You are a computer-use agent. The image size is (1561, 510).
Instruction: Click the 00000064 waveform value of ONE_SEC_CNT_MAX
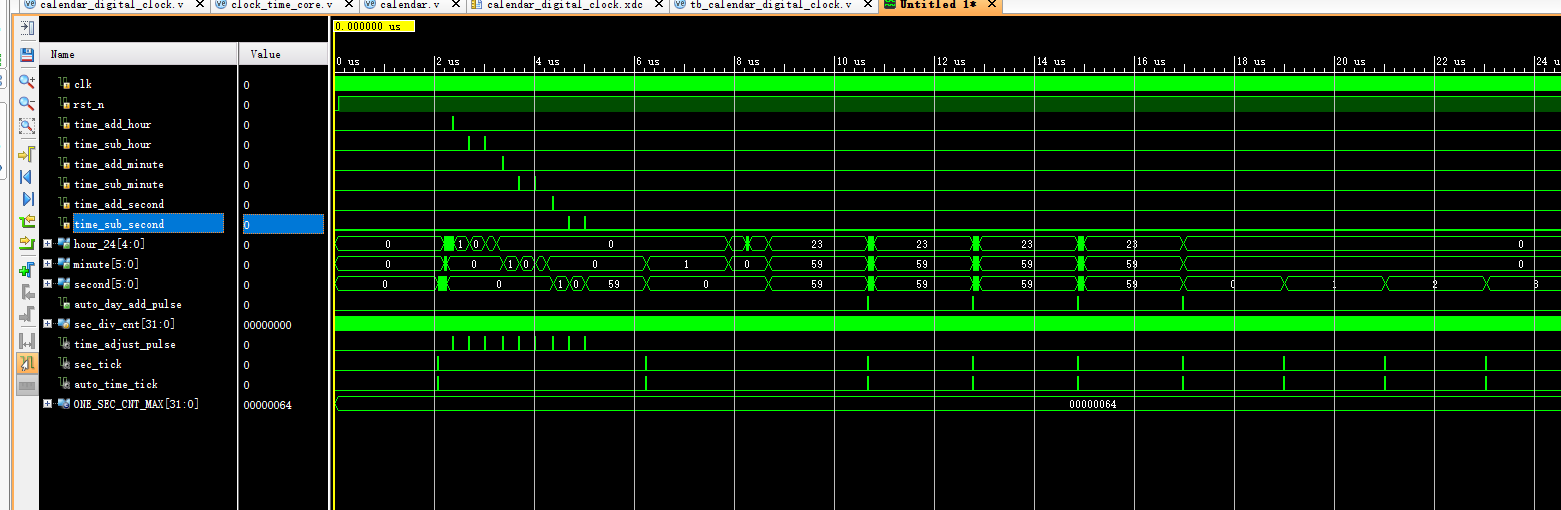[1092, 404]
